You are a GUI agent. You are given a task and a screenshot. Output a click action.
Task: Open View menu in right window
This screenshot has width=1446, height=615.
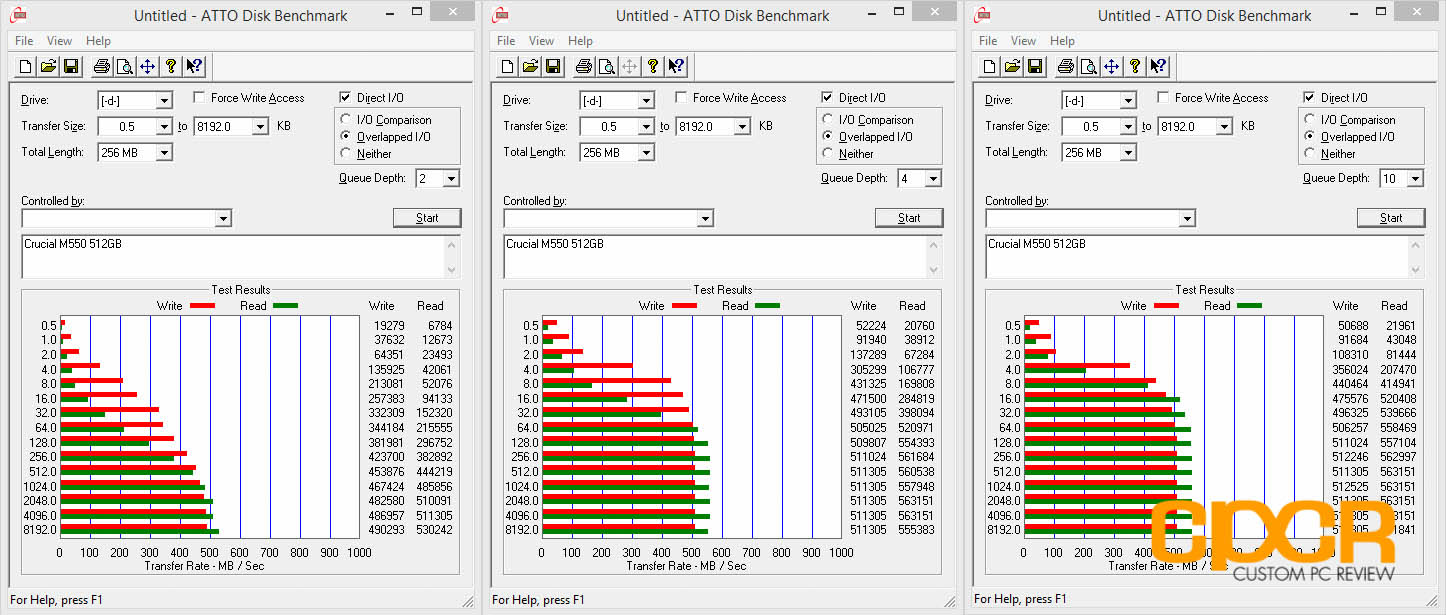pos(1024,41)
